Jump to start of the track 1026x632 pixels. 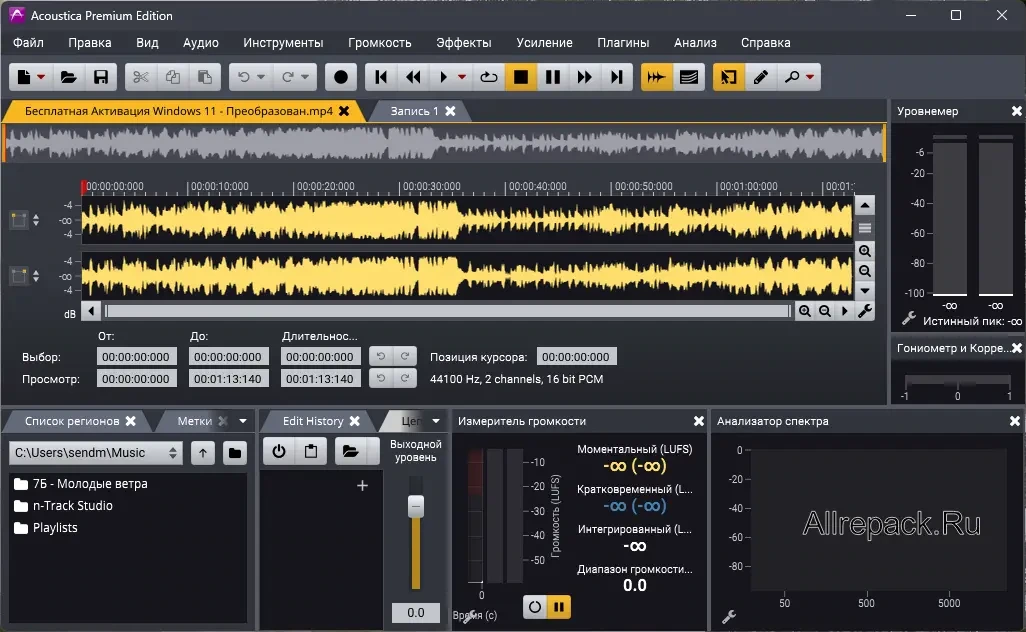pyautogui.click(x=381, y=77)
